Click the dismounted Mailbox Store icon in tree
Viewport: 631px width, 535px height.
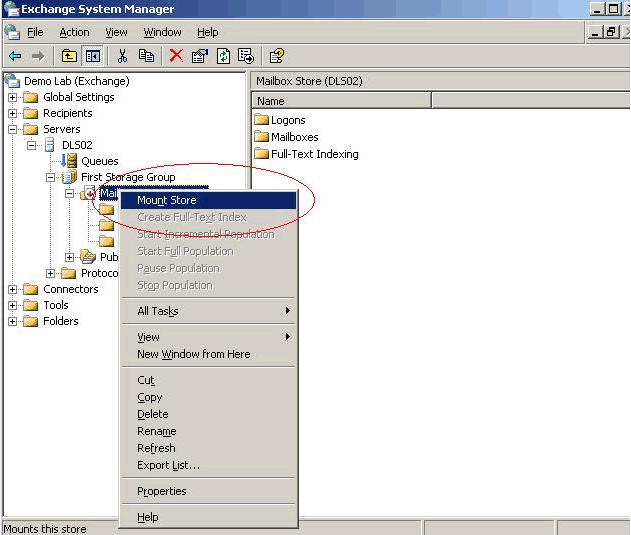pos(88,193)
